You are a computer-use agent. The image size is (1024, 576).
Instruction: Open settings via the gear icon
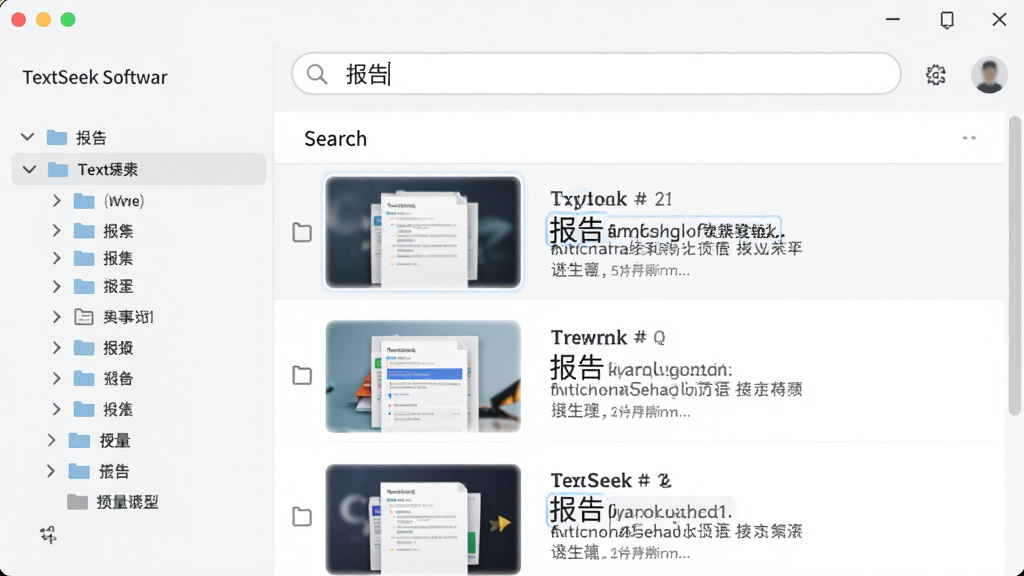(x=936, y=75)
